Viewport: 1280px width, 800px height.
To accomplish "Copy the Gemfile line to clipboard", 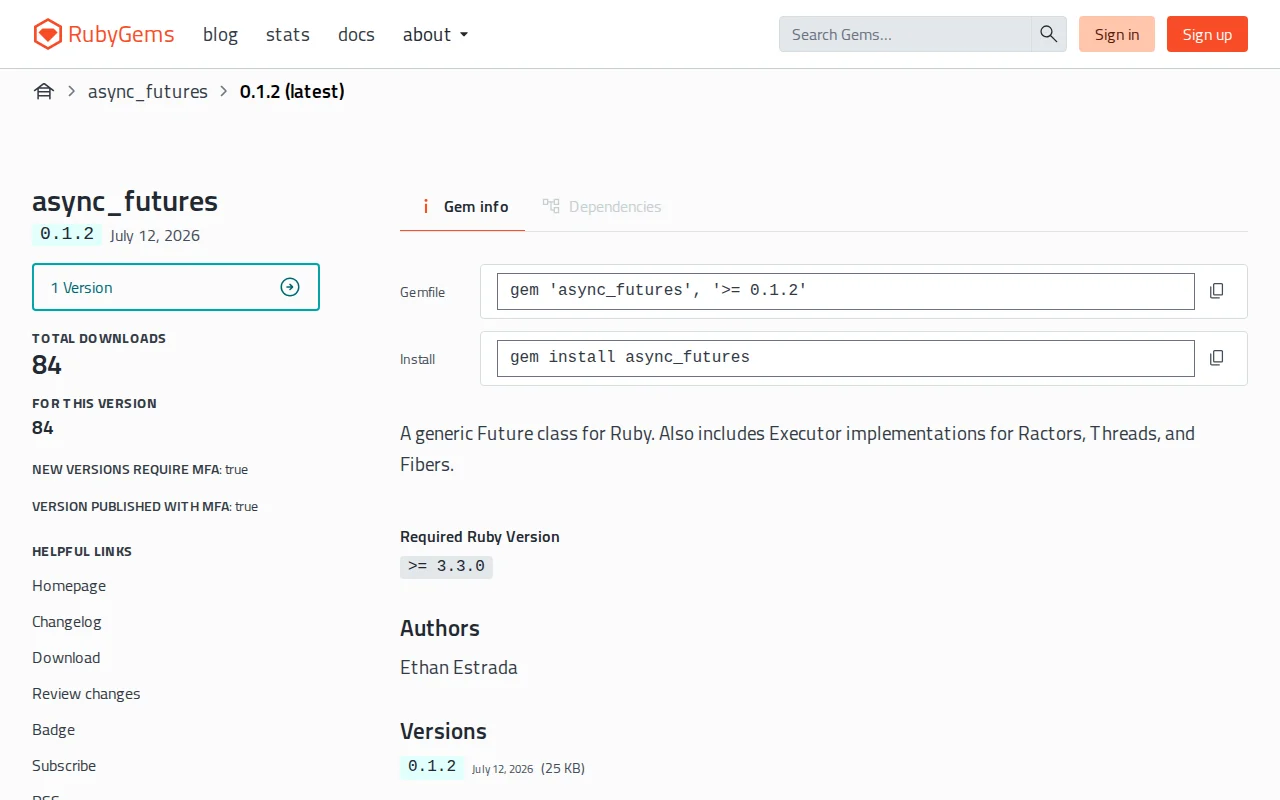I will coord(1217,291).
